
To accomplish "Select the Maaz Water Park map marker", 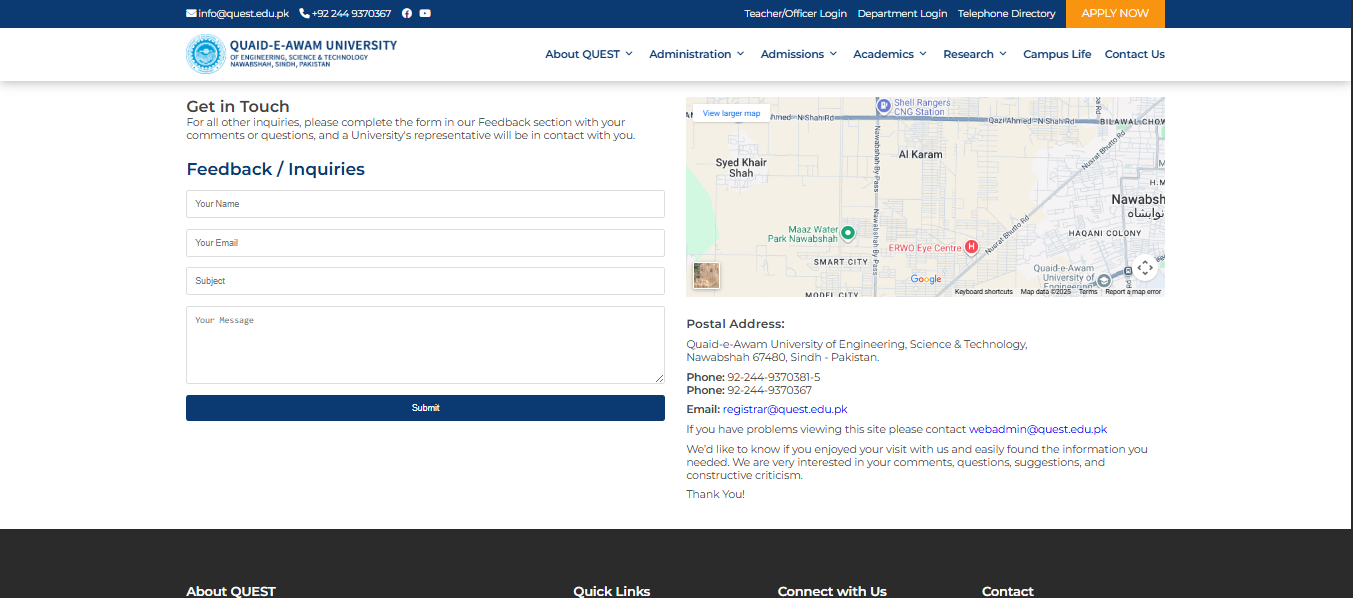I will 847,231.
